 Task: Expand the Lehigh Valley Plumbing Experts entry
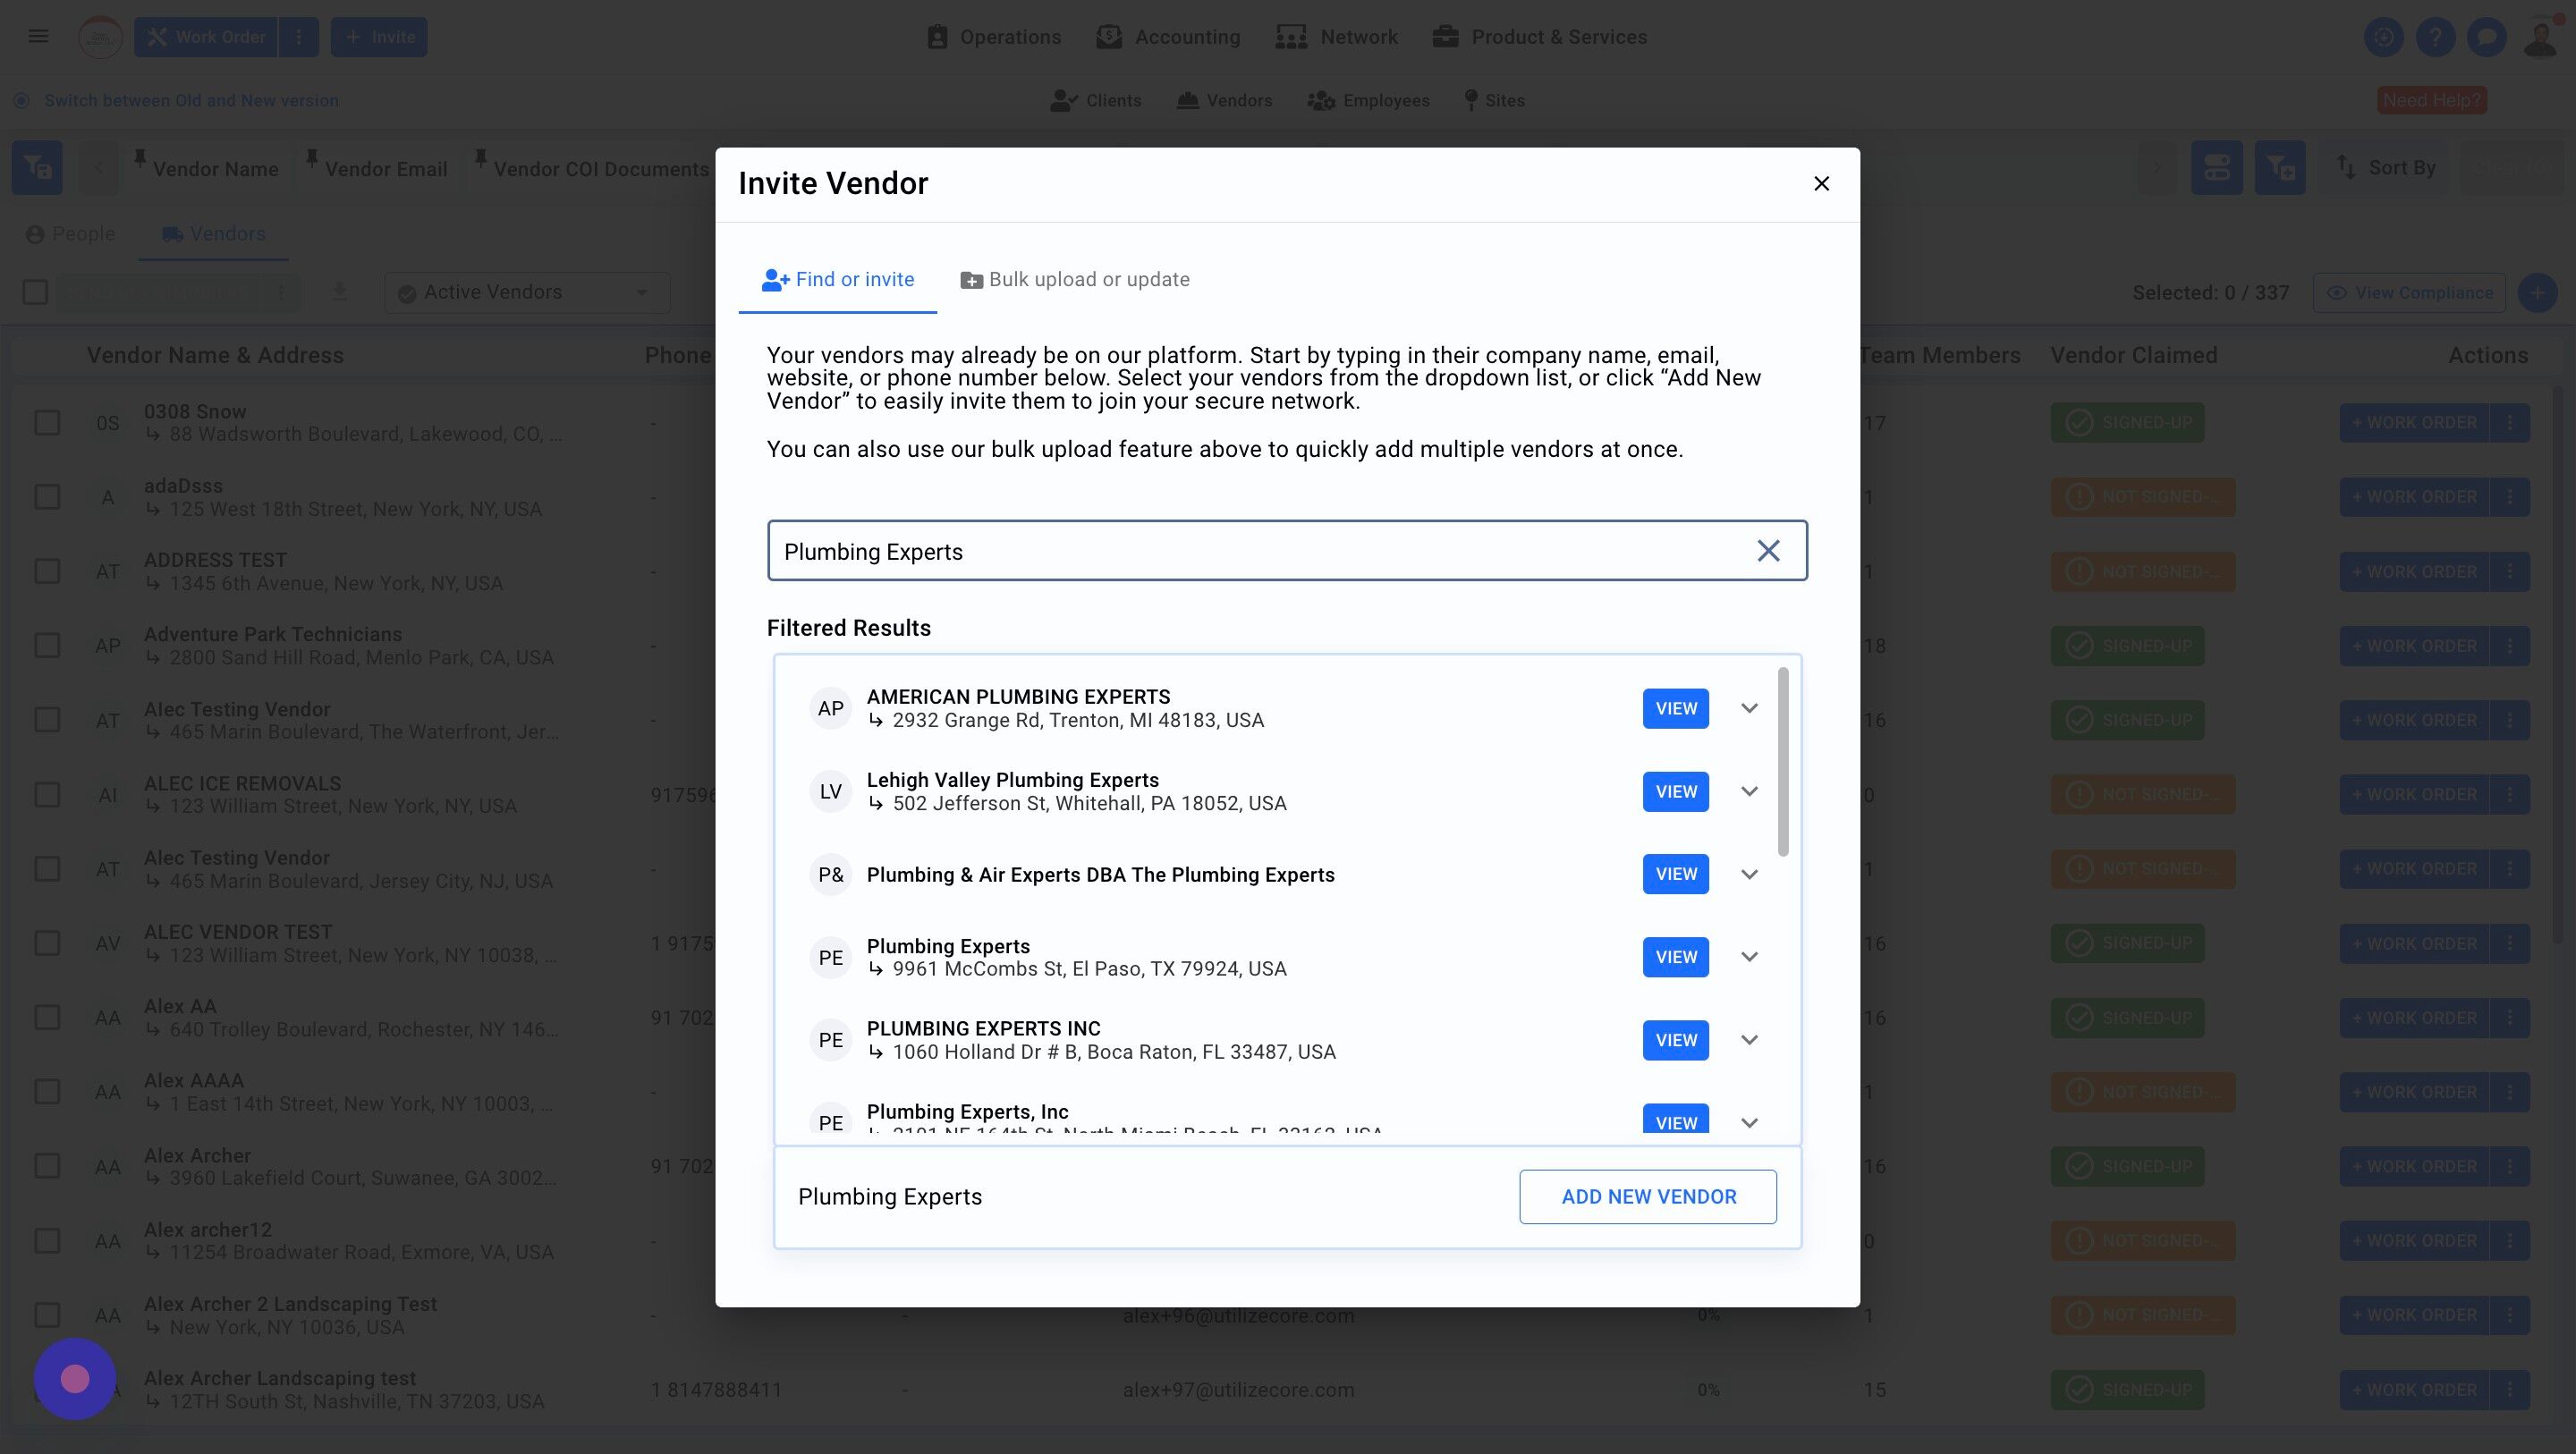click(x=1749, y=791)
